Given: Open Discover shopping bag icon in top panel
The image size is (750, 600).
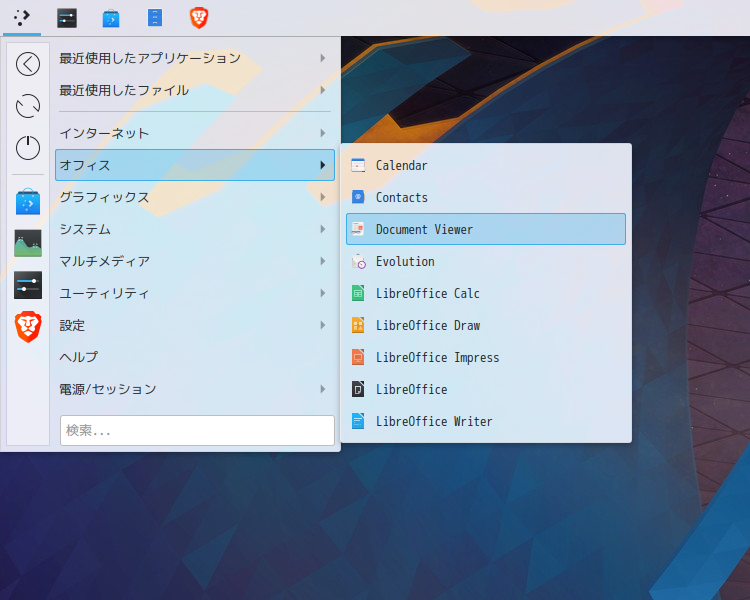Looking at the screenshot, I should 111,17.
